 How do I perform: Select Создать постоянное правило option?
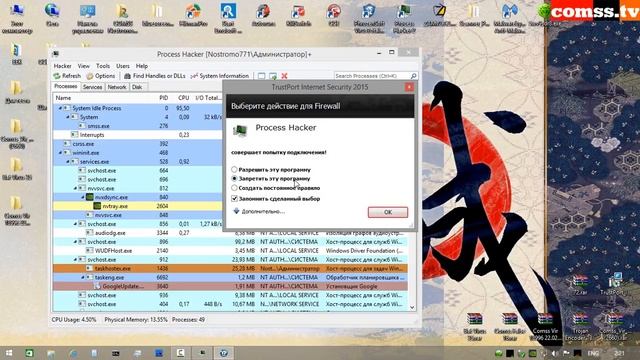click(x=234, y=188)
